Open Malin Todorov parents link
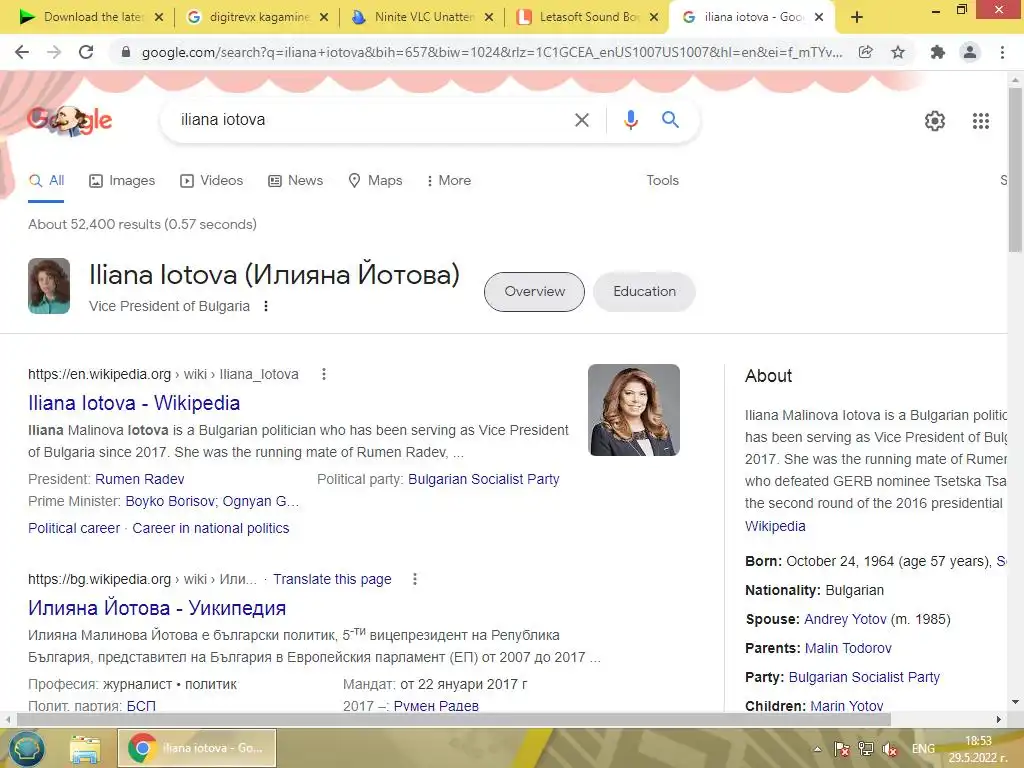Screen dimensions: 1024x768 (x=848, y=648)
